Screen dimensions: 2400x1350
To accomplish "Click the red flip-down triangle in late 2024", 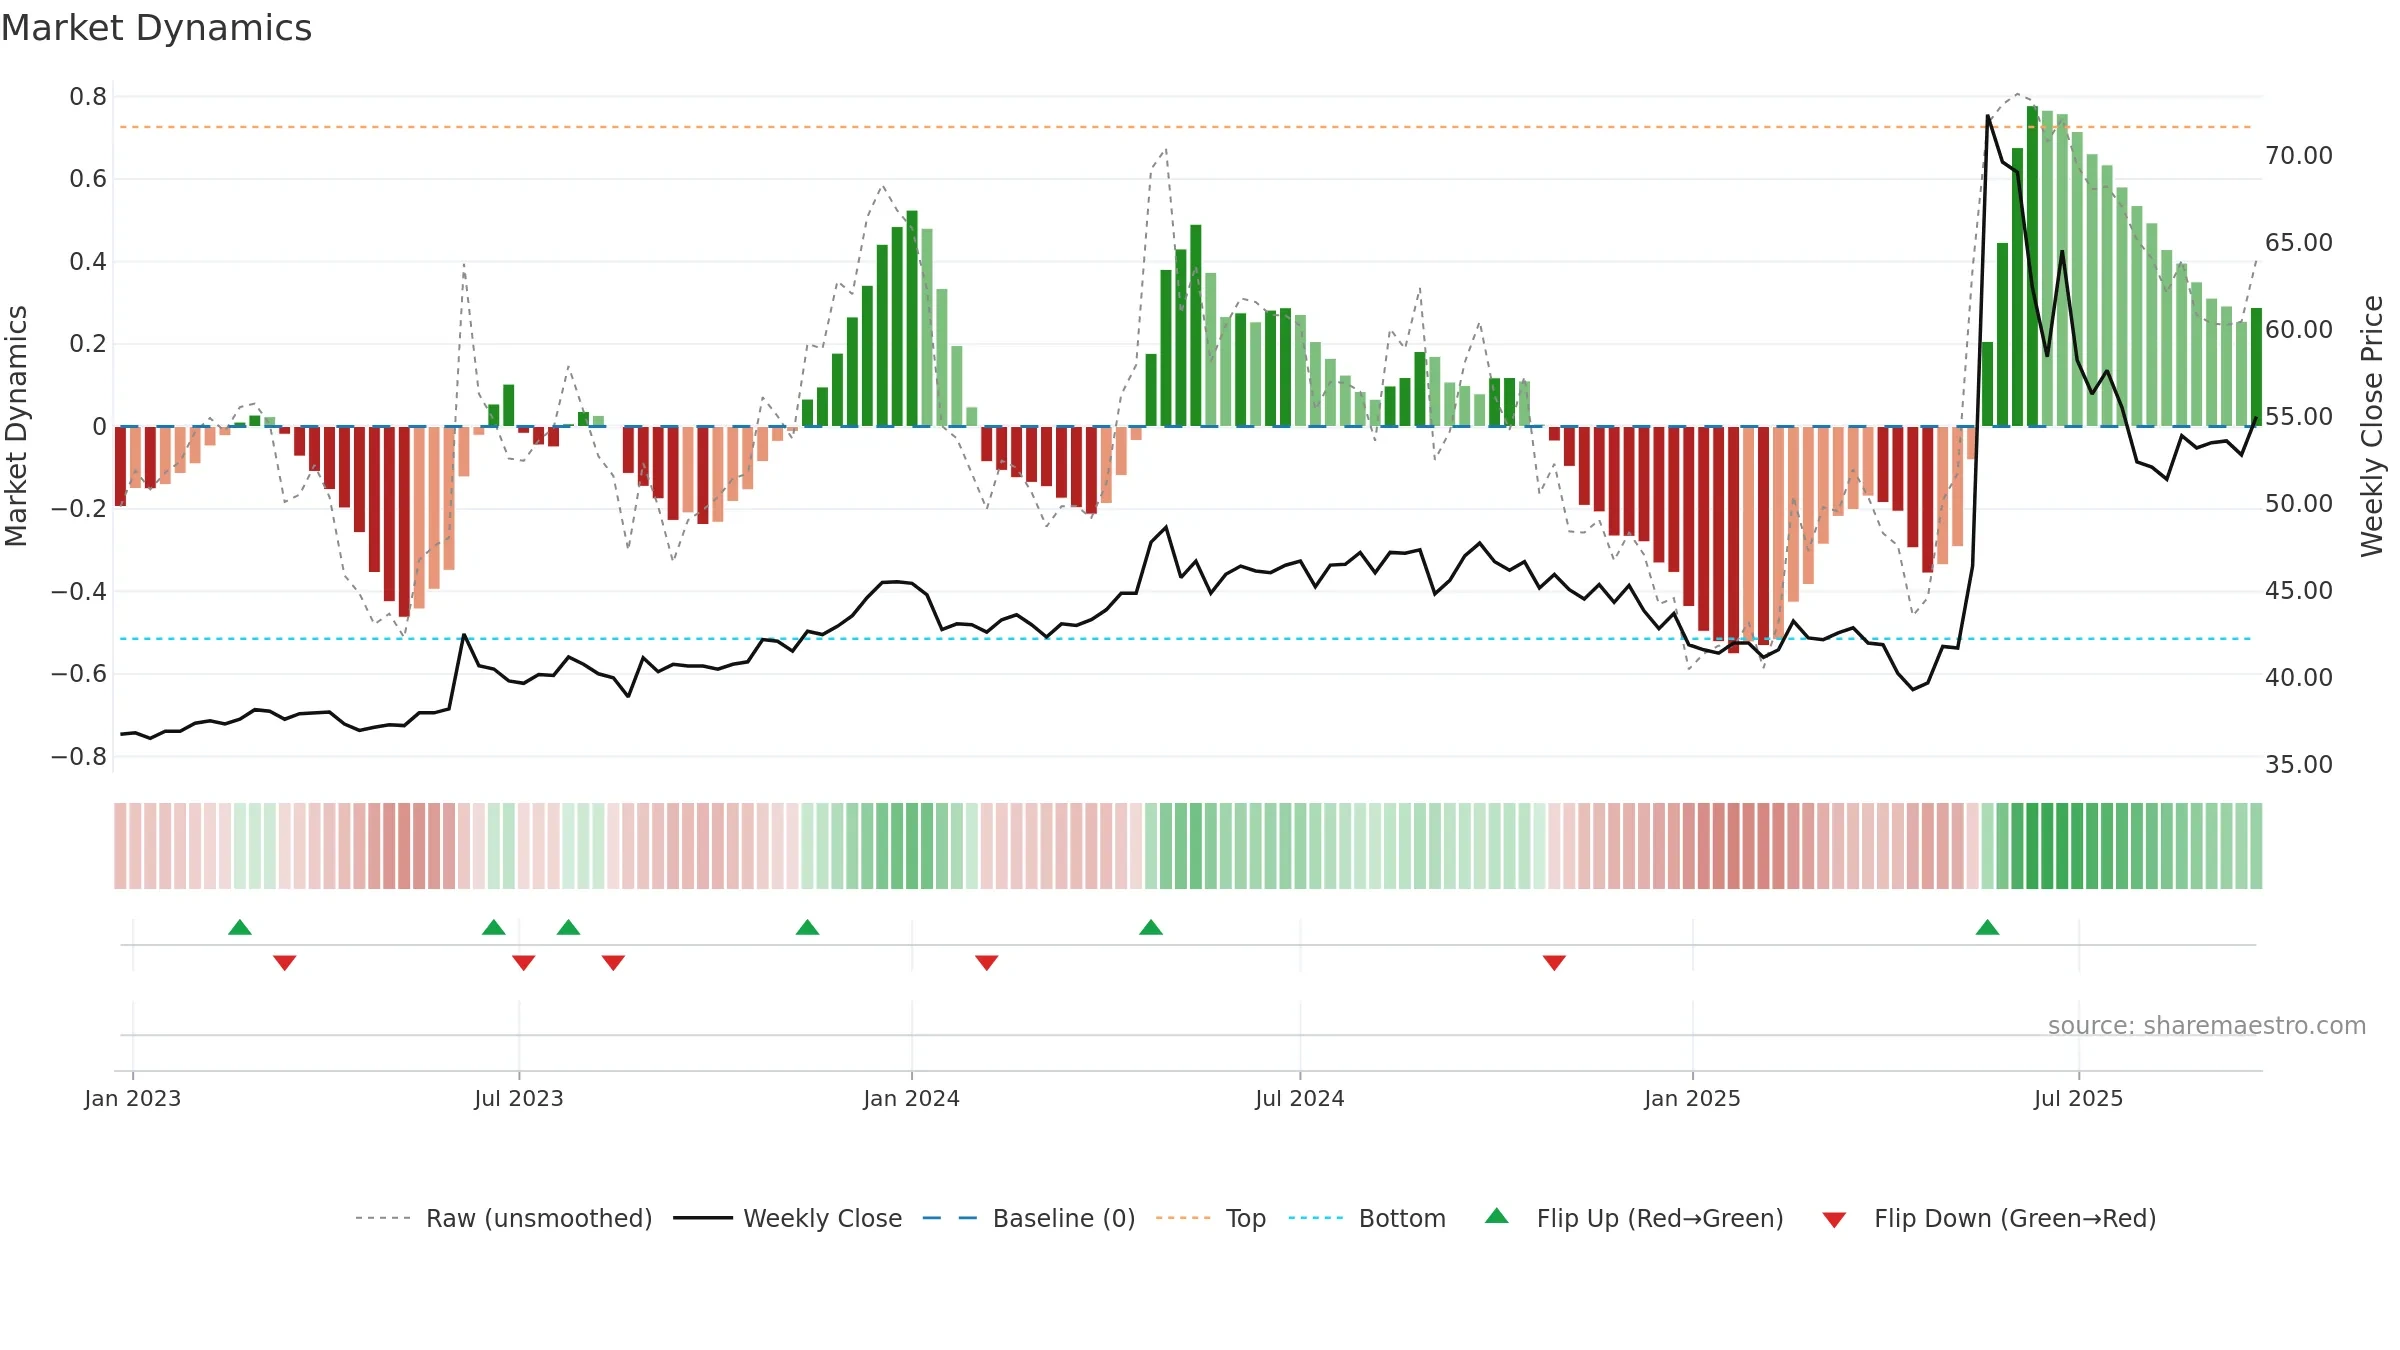I will (x=1554, y=962).
